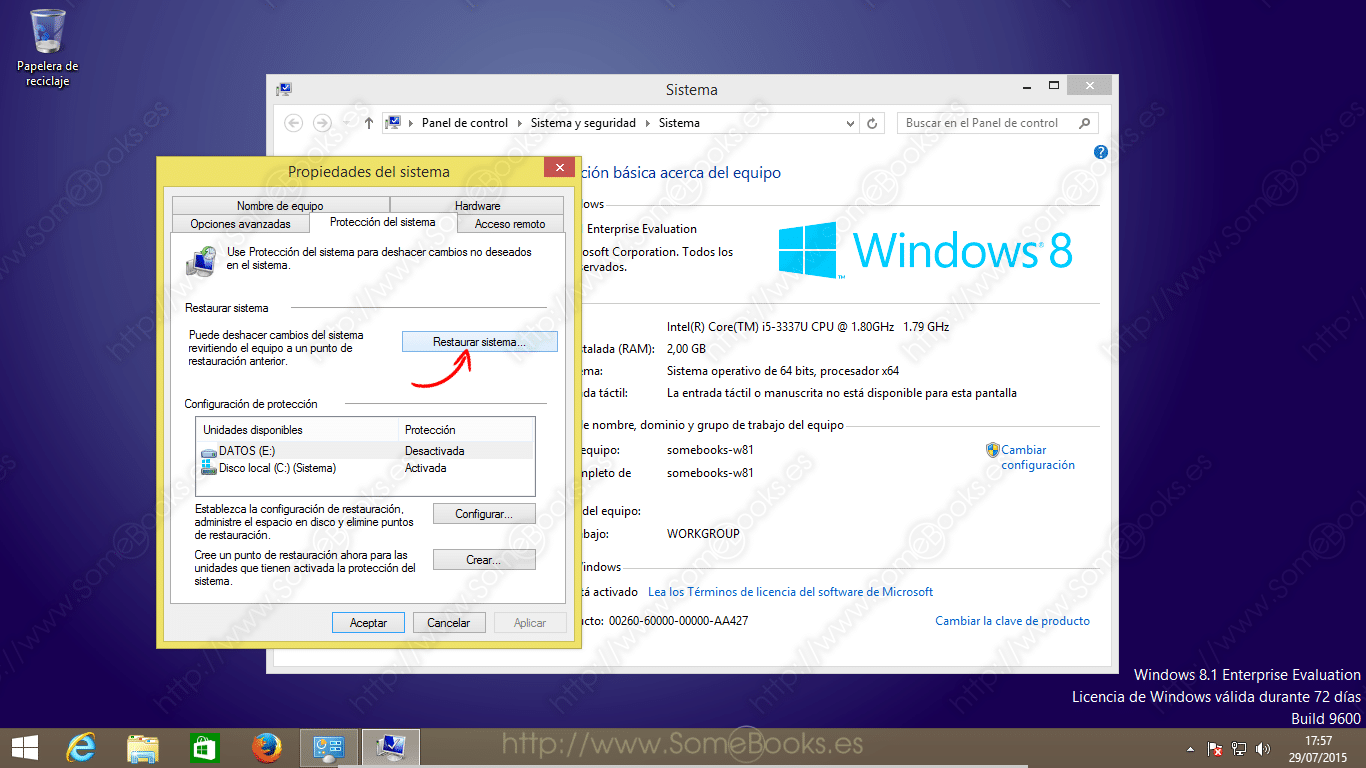
Task: Click the Disco local (C:) drive icon
Action: click(x=208, y=468)
